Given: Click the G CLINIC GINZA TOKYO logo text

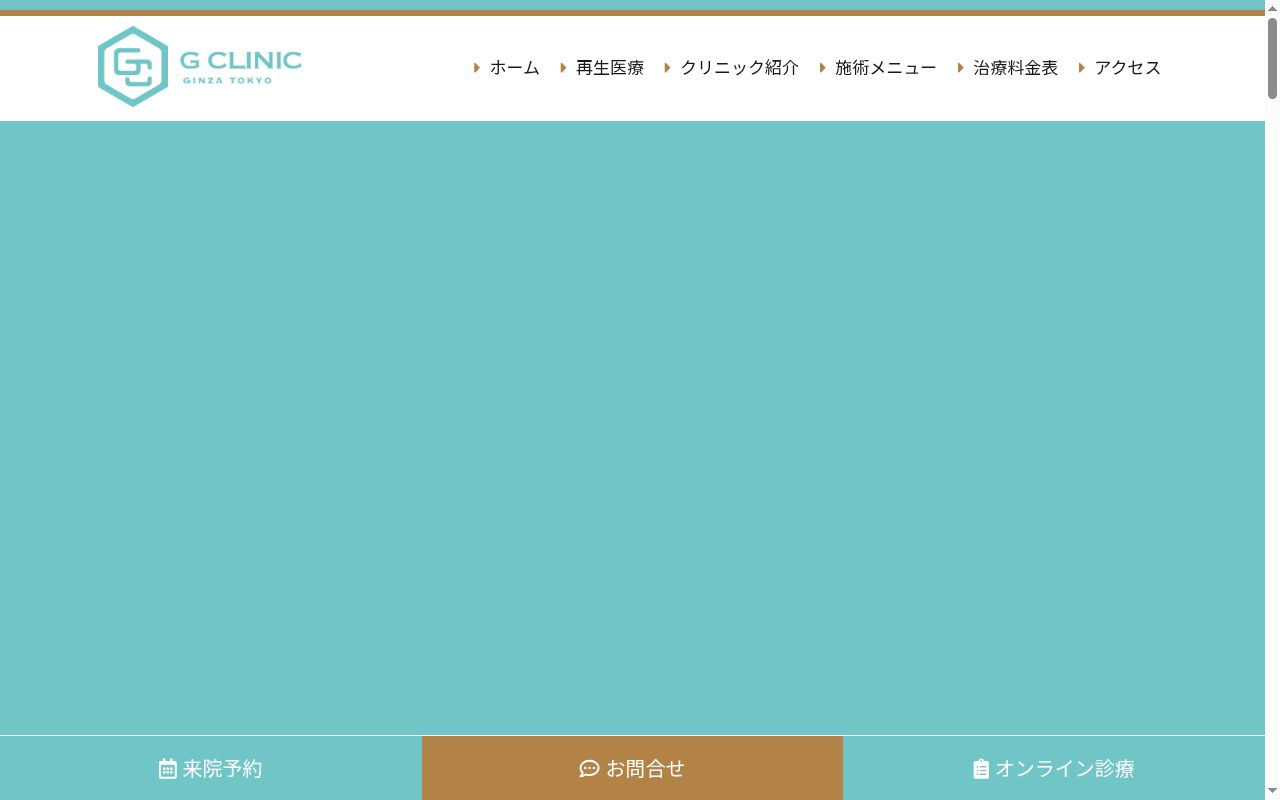Looking at the screenshot, I should tap(241, 66).
